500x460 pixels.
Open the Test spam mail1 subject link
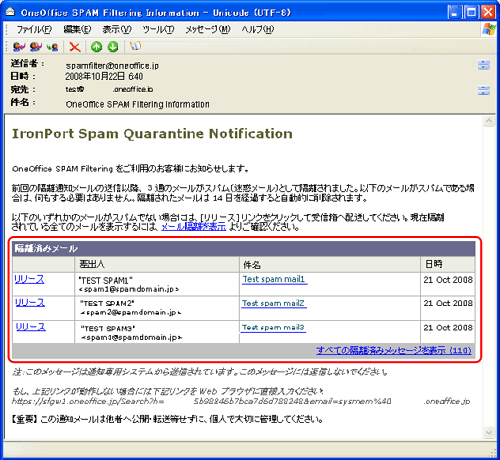[274, 279]
